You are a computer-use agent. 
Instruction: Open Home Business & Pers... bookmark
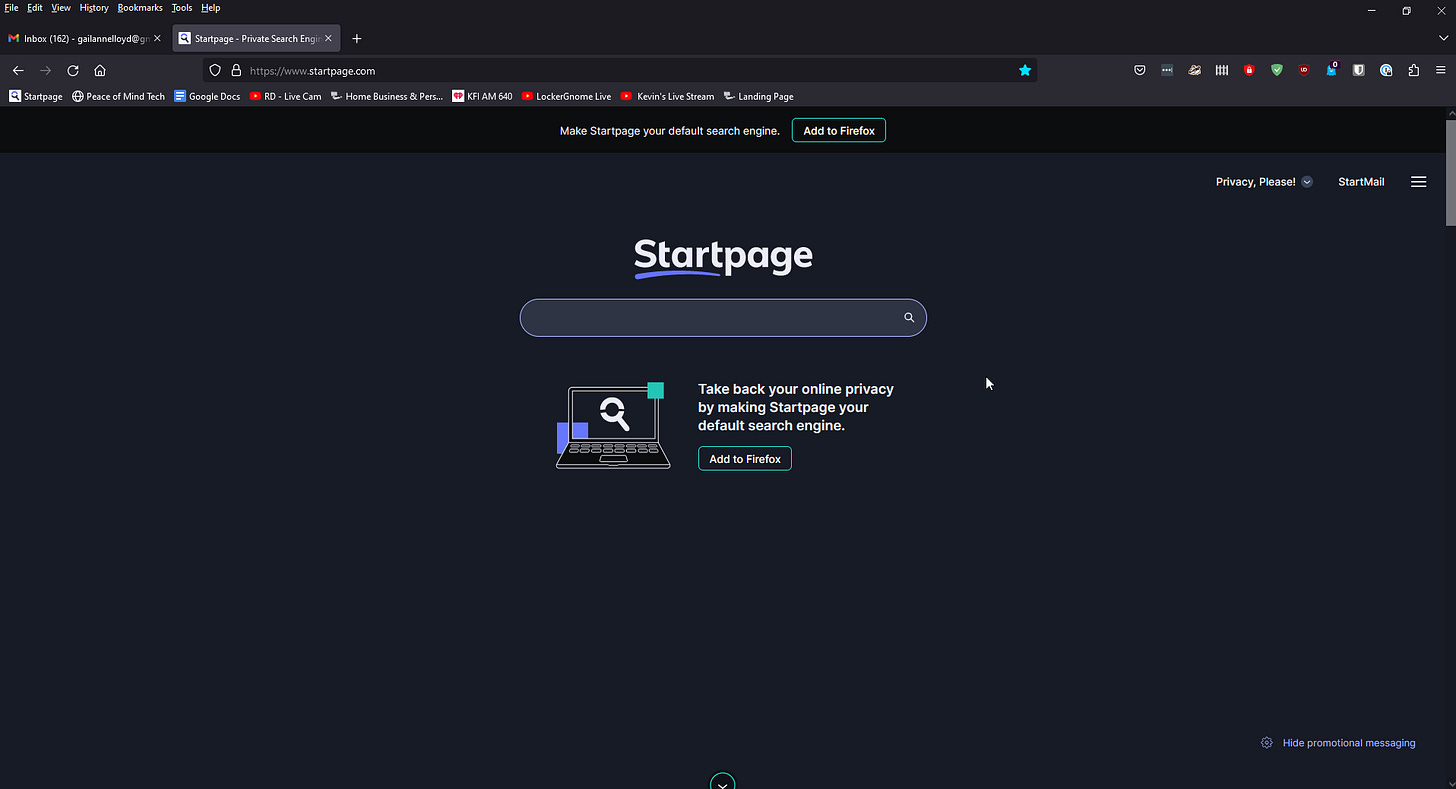coord(387,97)
